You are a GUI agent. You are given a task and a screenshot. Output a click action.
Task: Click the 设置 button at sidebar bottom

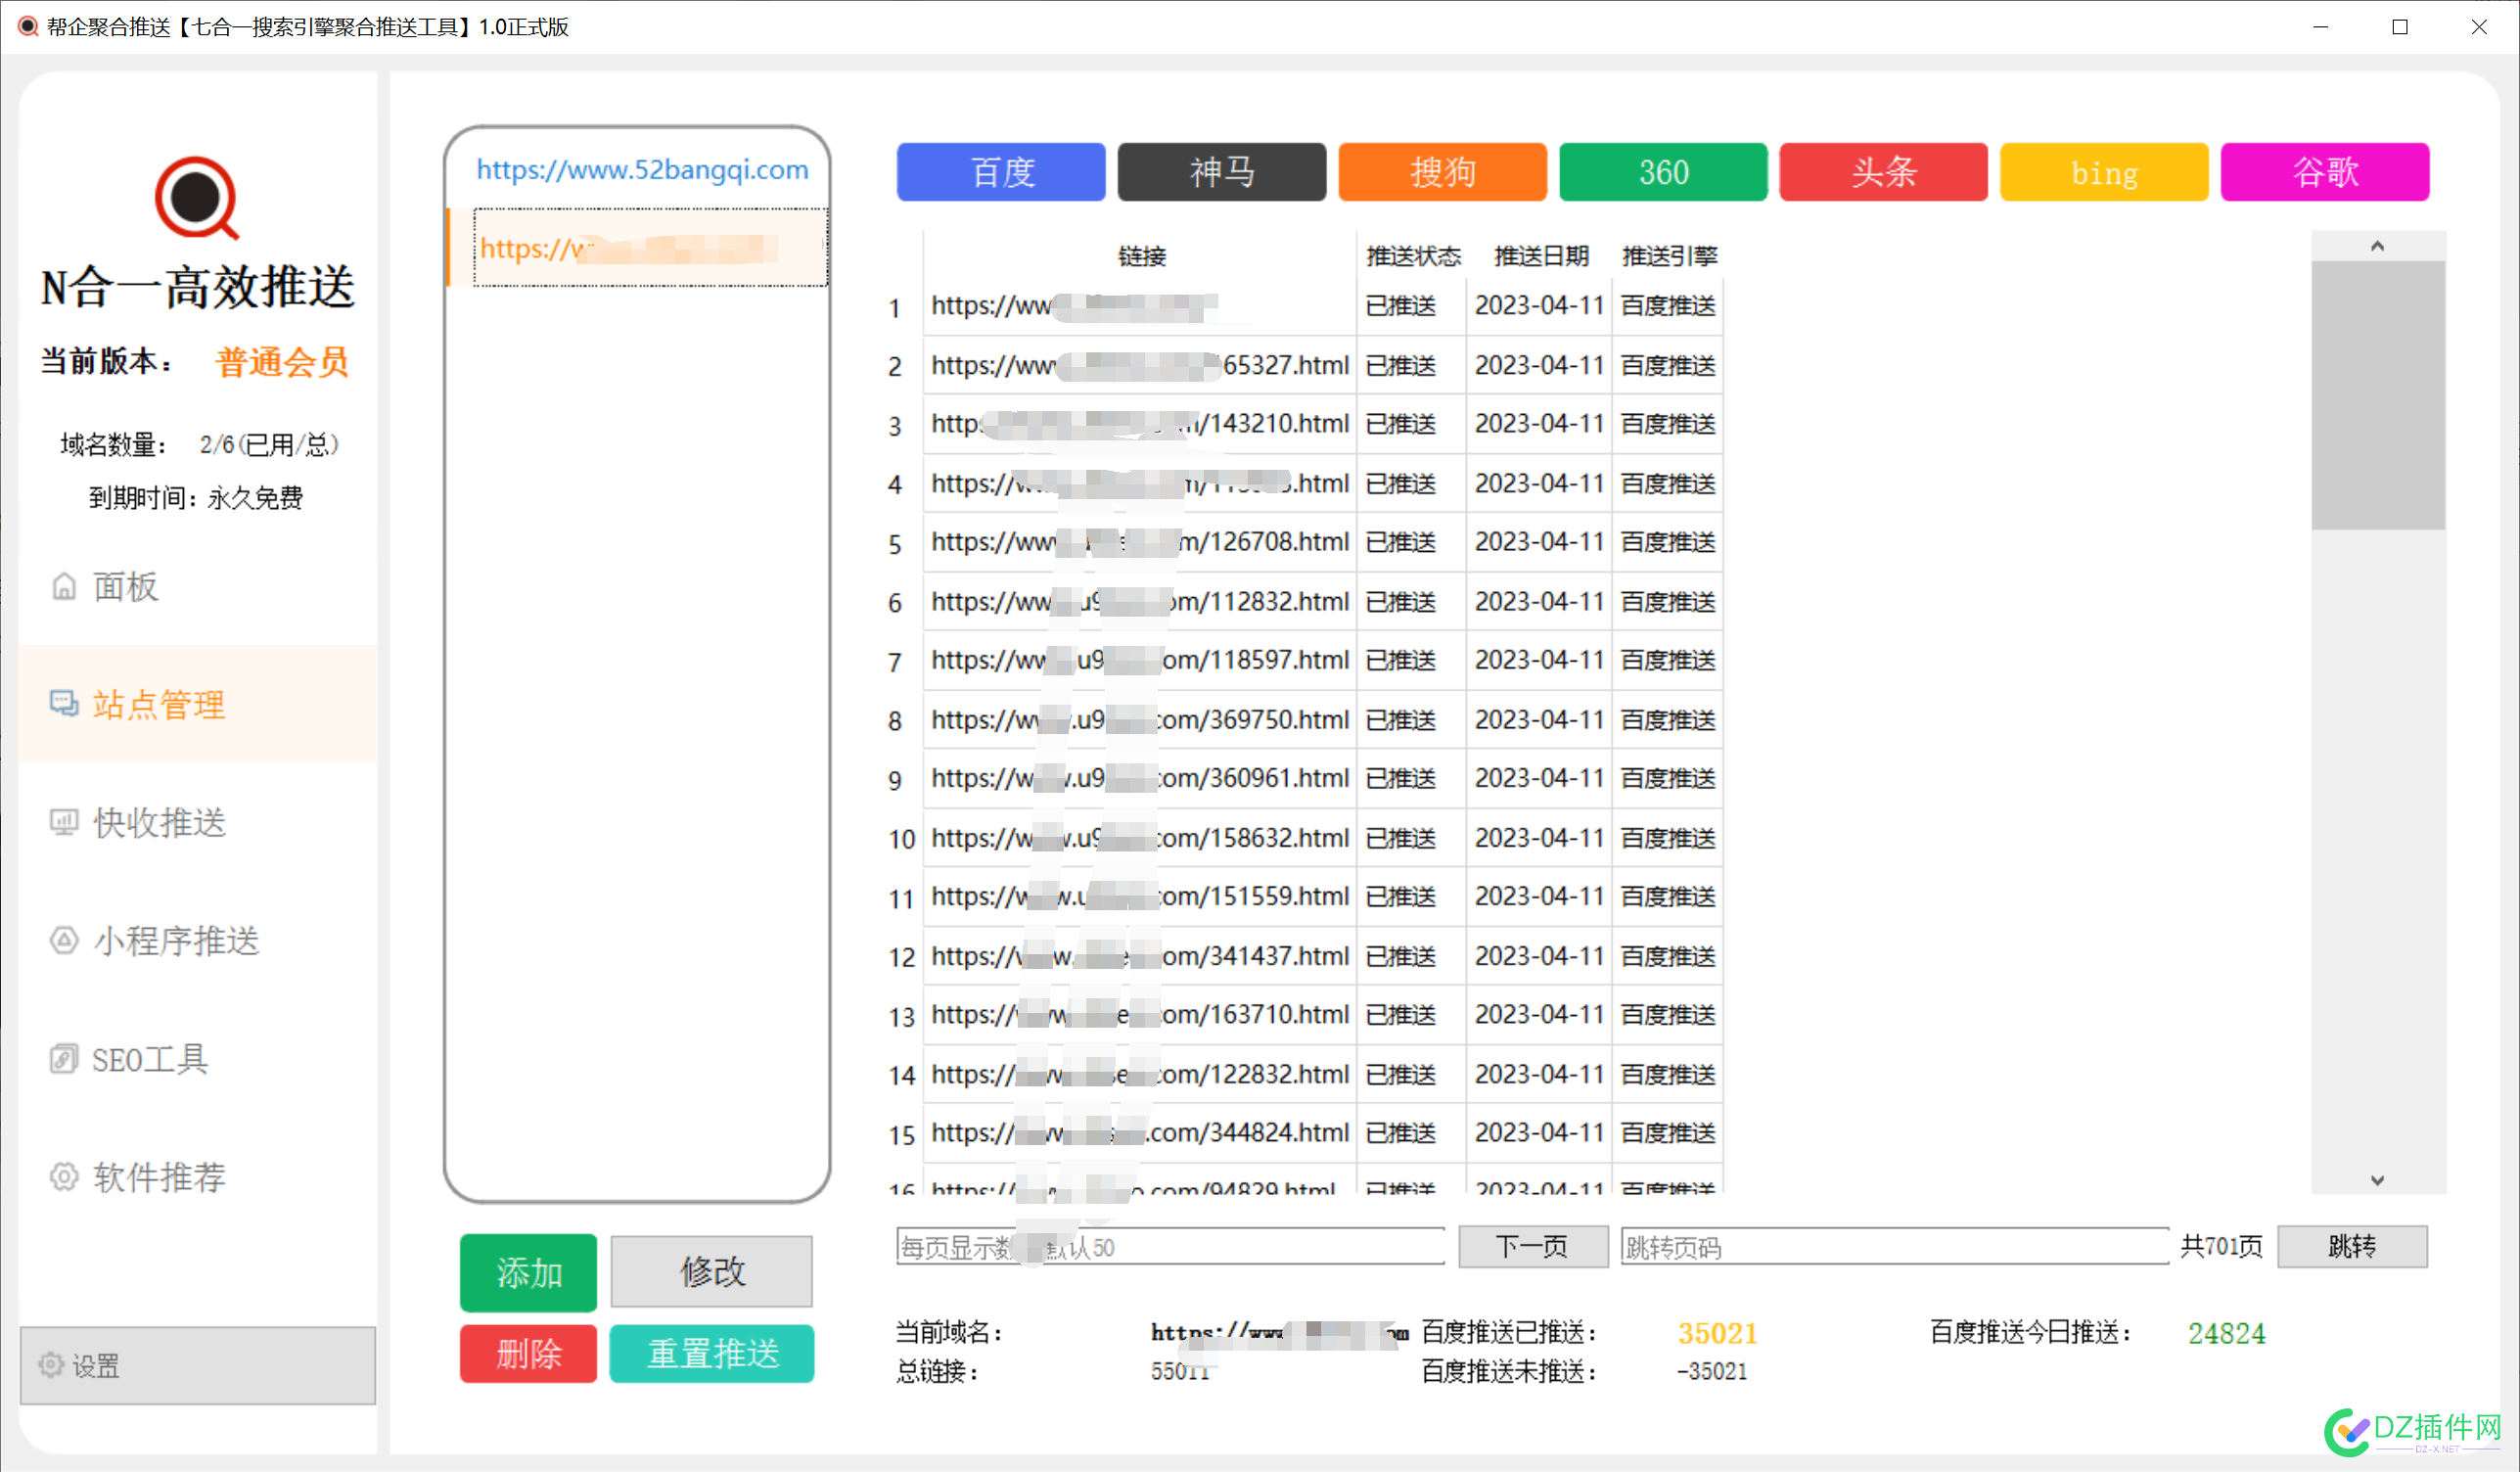click(198, 1365)
